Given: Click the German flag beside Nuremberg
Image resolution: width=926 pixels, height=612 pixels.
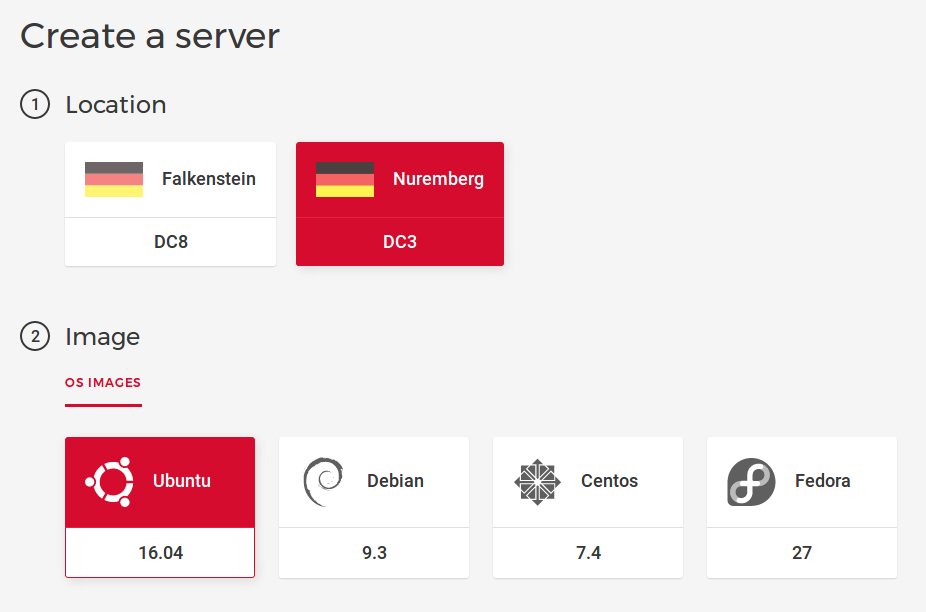Looking at the screenshot, I should [345, 179].
